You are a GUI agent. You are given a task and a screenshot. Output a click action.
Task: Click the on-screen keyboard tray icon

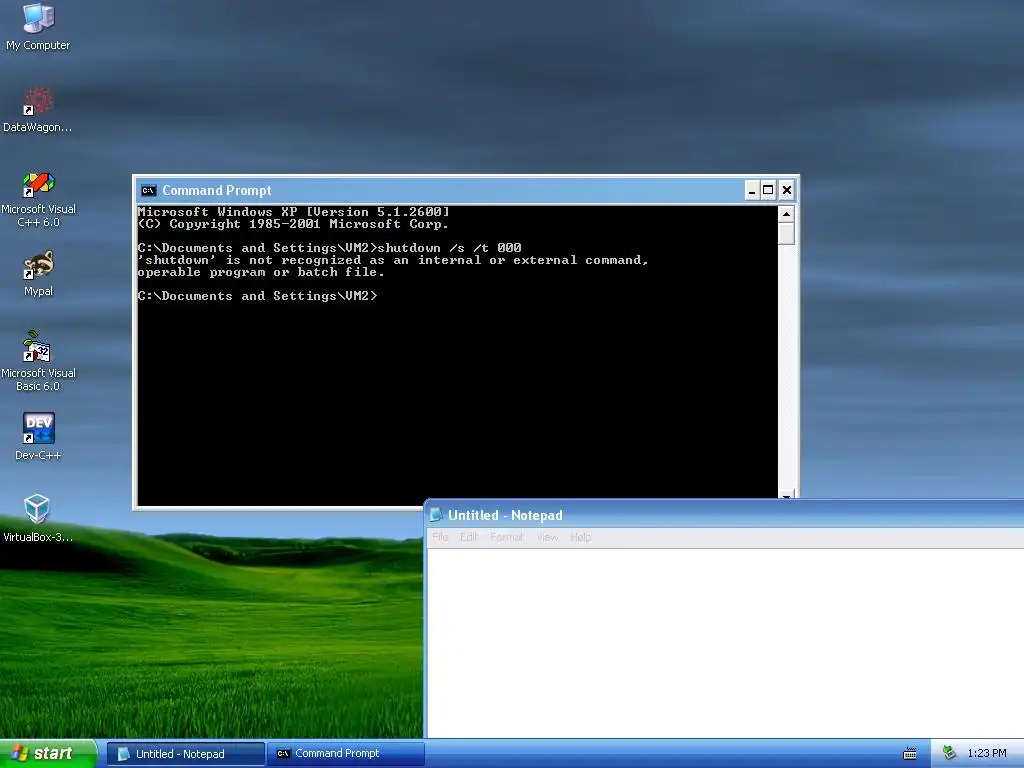pos(910,754)
